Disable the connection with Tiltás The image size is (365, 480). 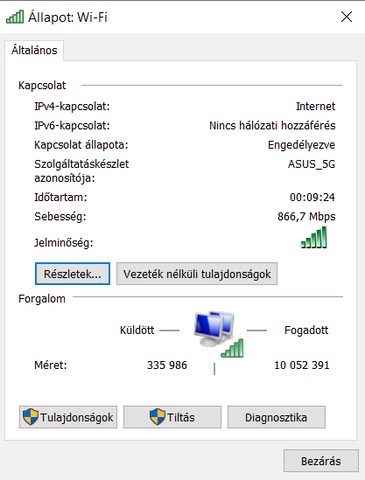(x=172, y=417)
